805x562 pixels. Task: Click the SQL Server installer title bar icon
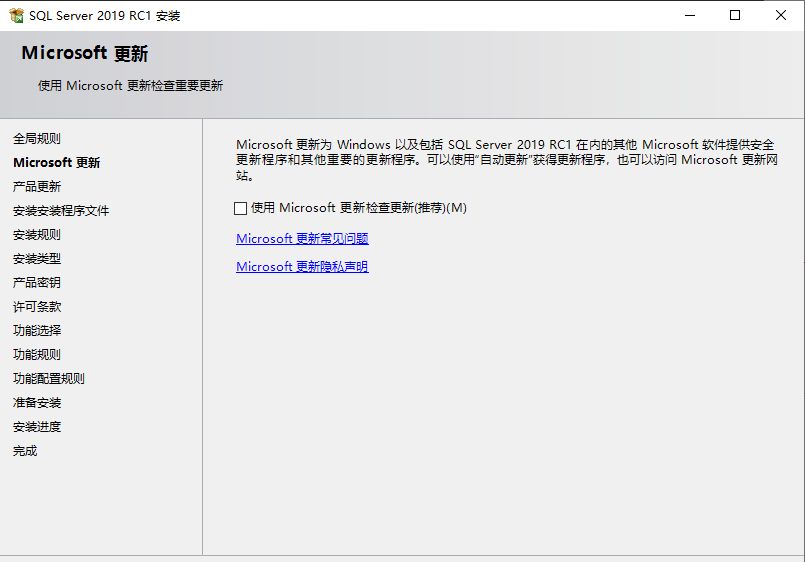pyautogui.click(x=16, y=15)
